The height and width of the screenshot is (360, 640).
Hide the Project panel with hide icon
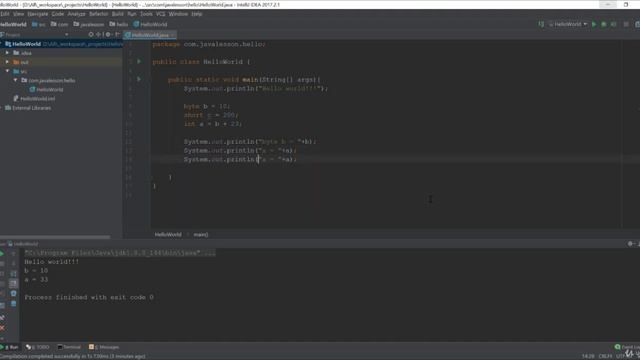tap(118, 35)
